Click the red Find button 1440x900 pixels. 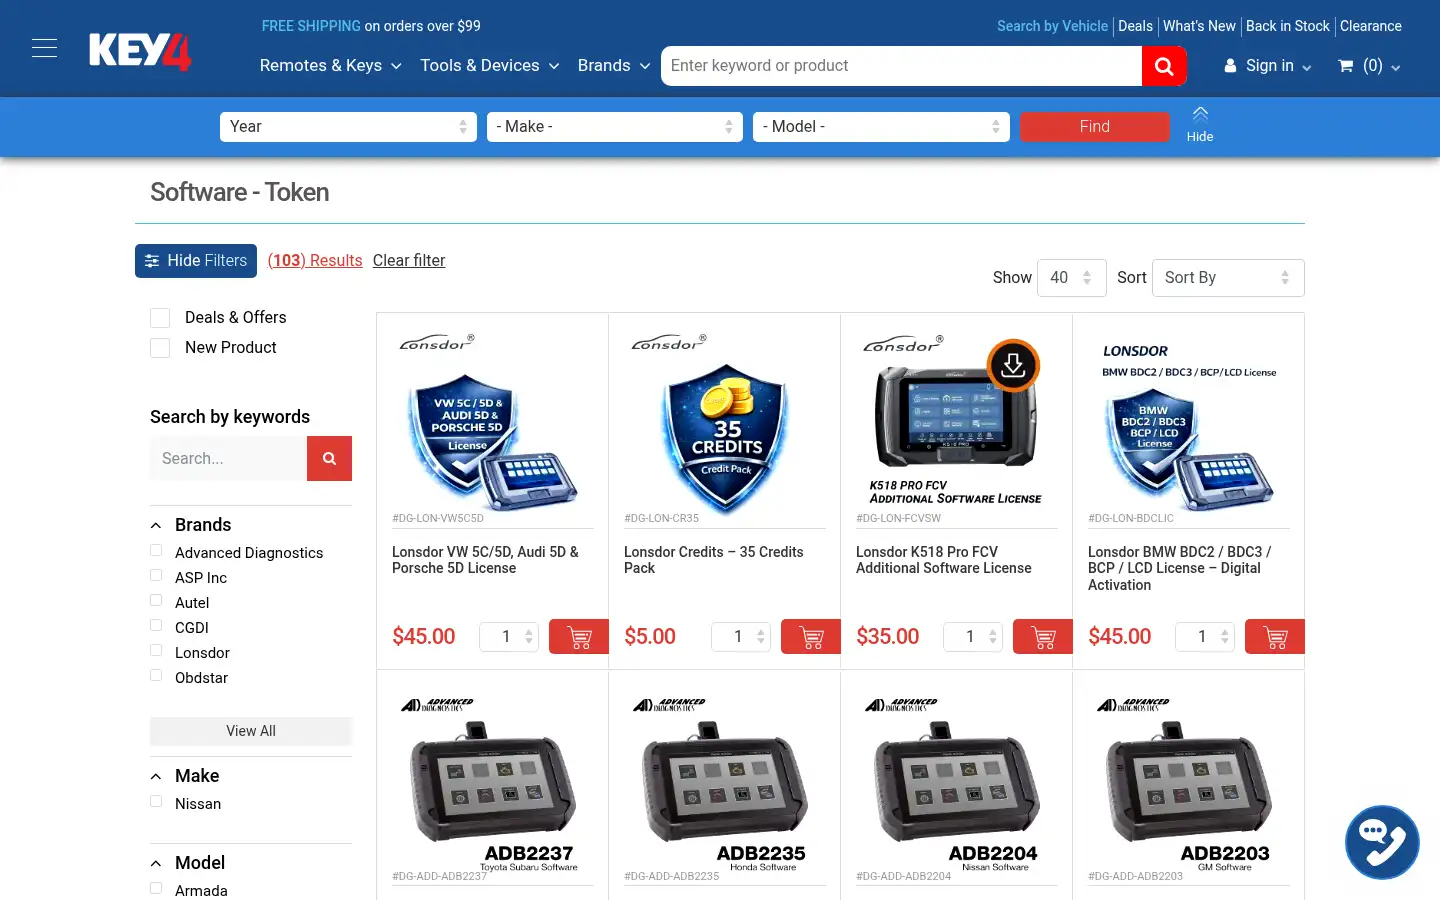tap(1095, 127)
